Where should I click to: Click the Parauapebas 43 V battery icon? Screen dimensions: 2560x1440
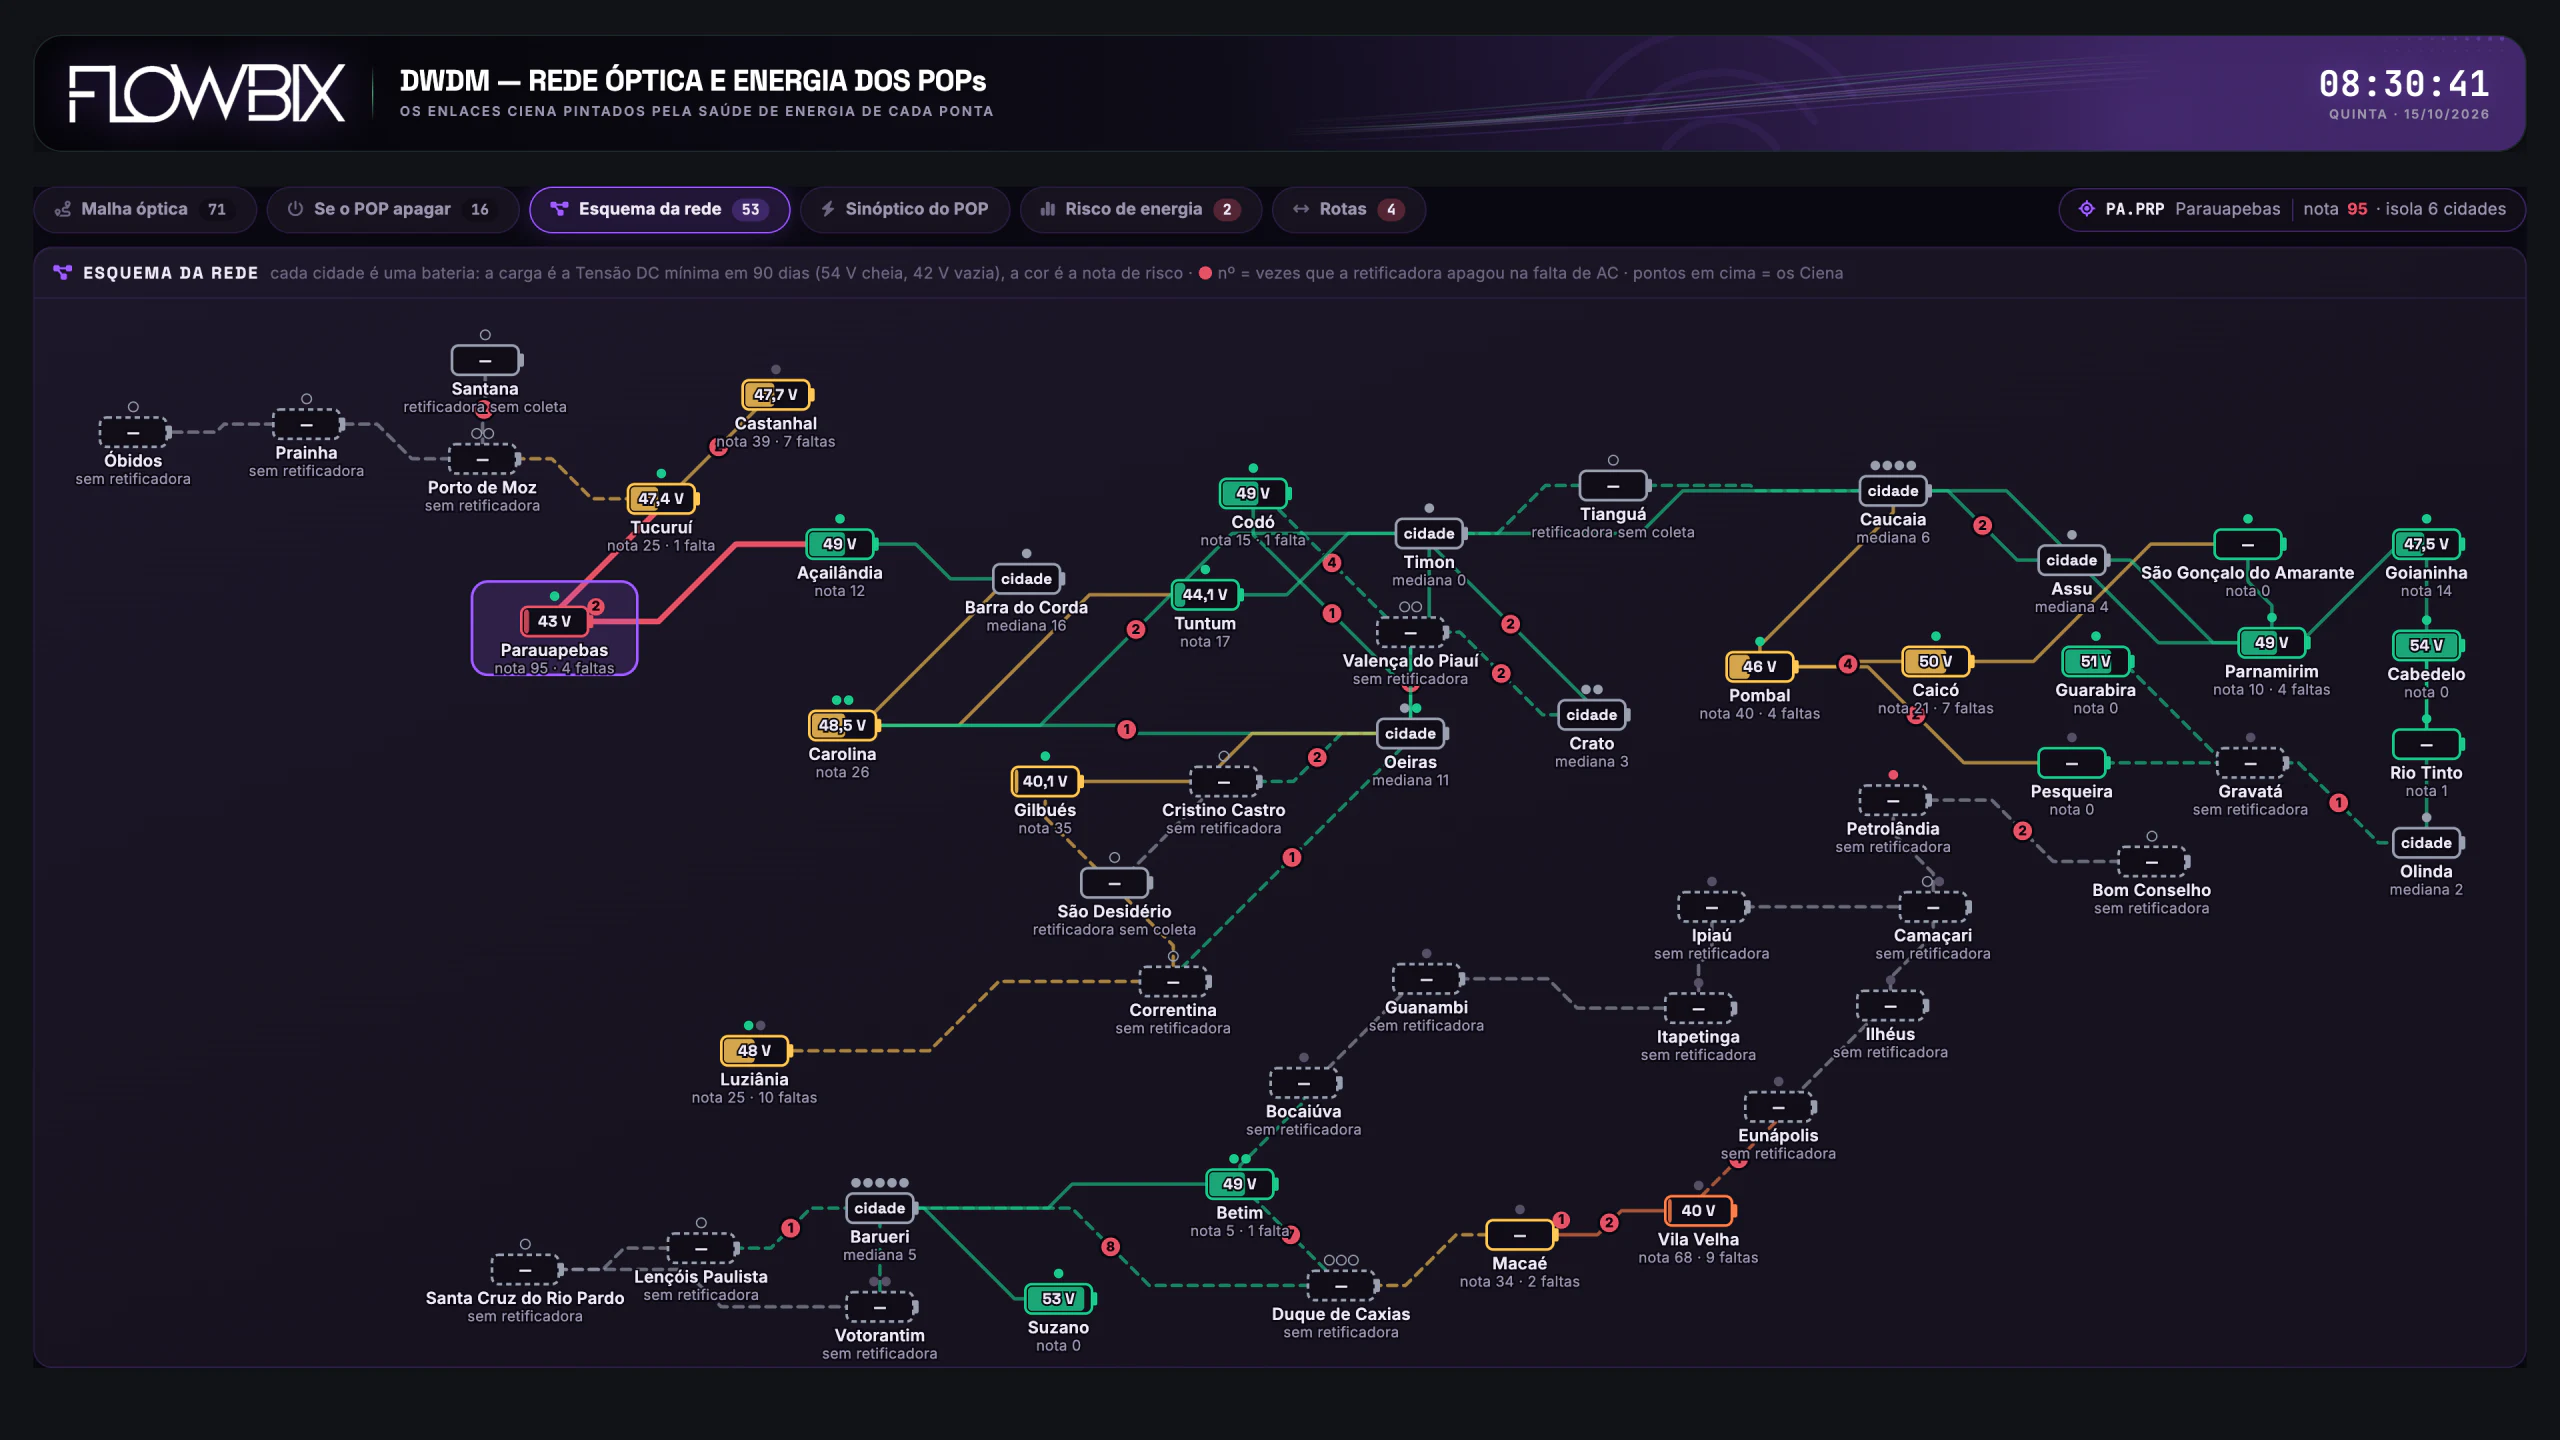click(x=554, y=621)
